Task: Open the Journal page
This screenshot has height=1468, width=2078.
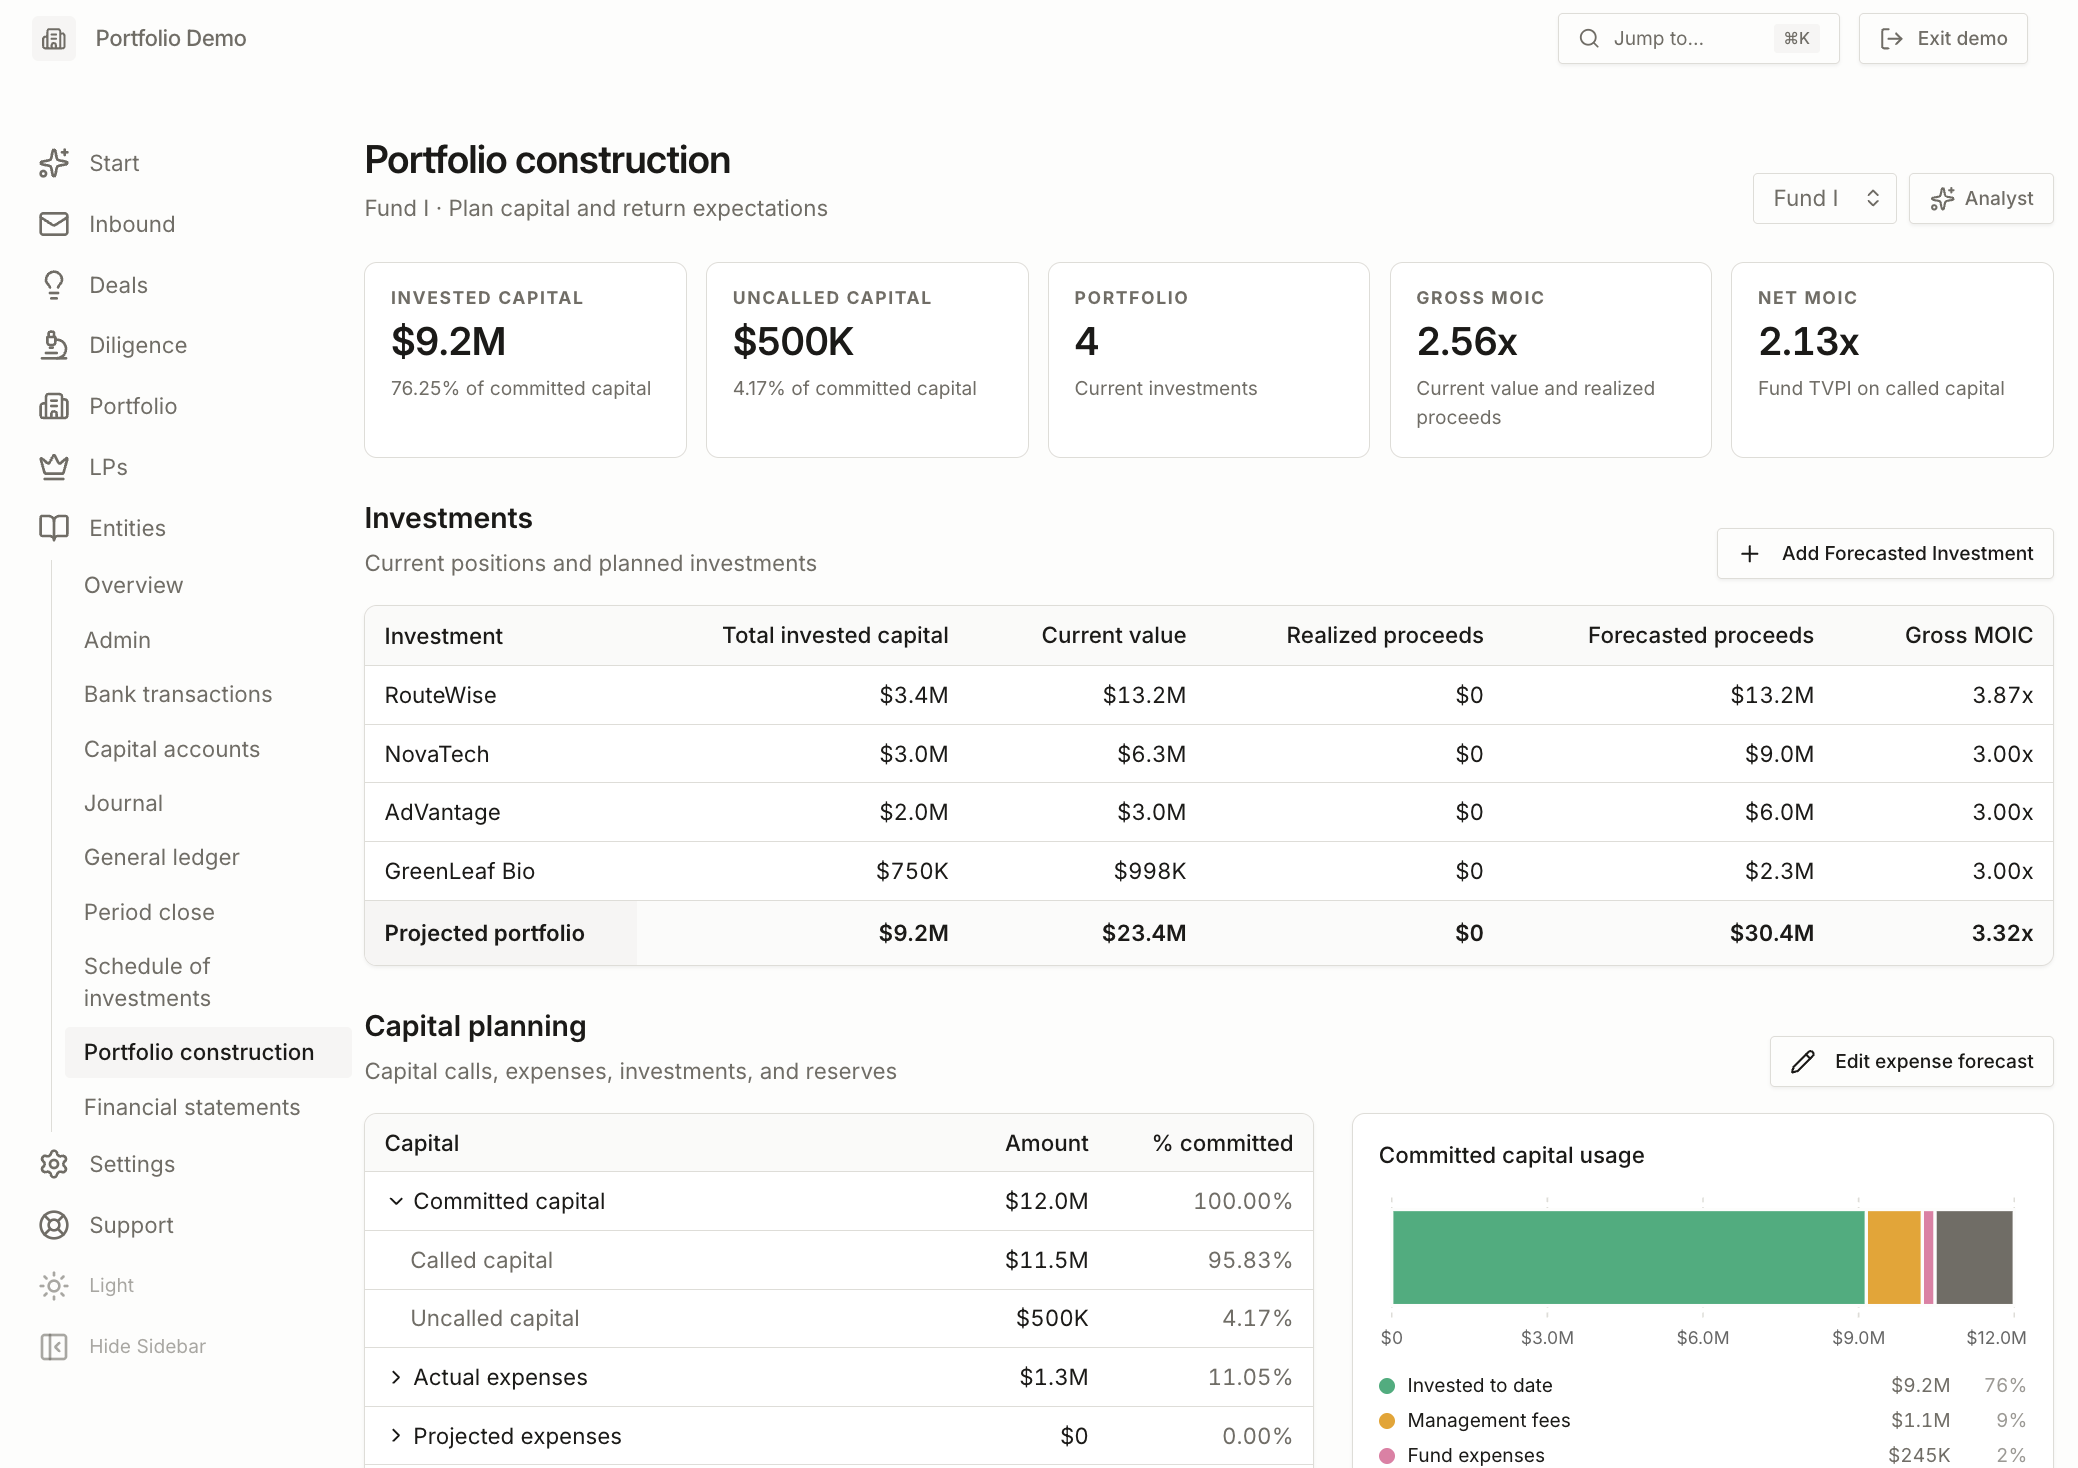Action: [x=123, y=803]
